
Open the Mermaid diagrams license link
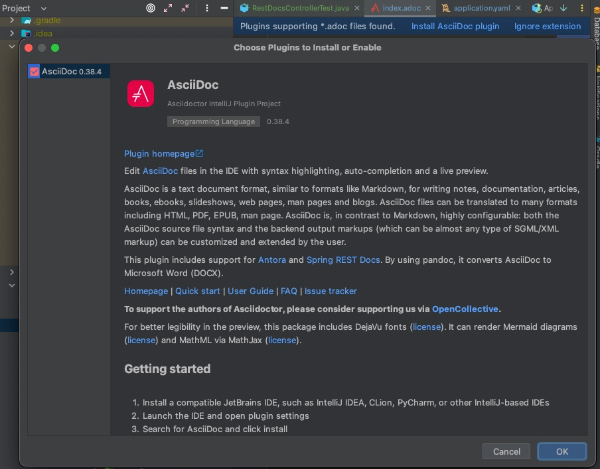(x=141, y=340)
